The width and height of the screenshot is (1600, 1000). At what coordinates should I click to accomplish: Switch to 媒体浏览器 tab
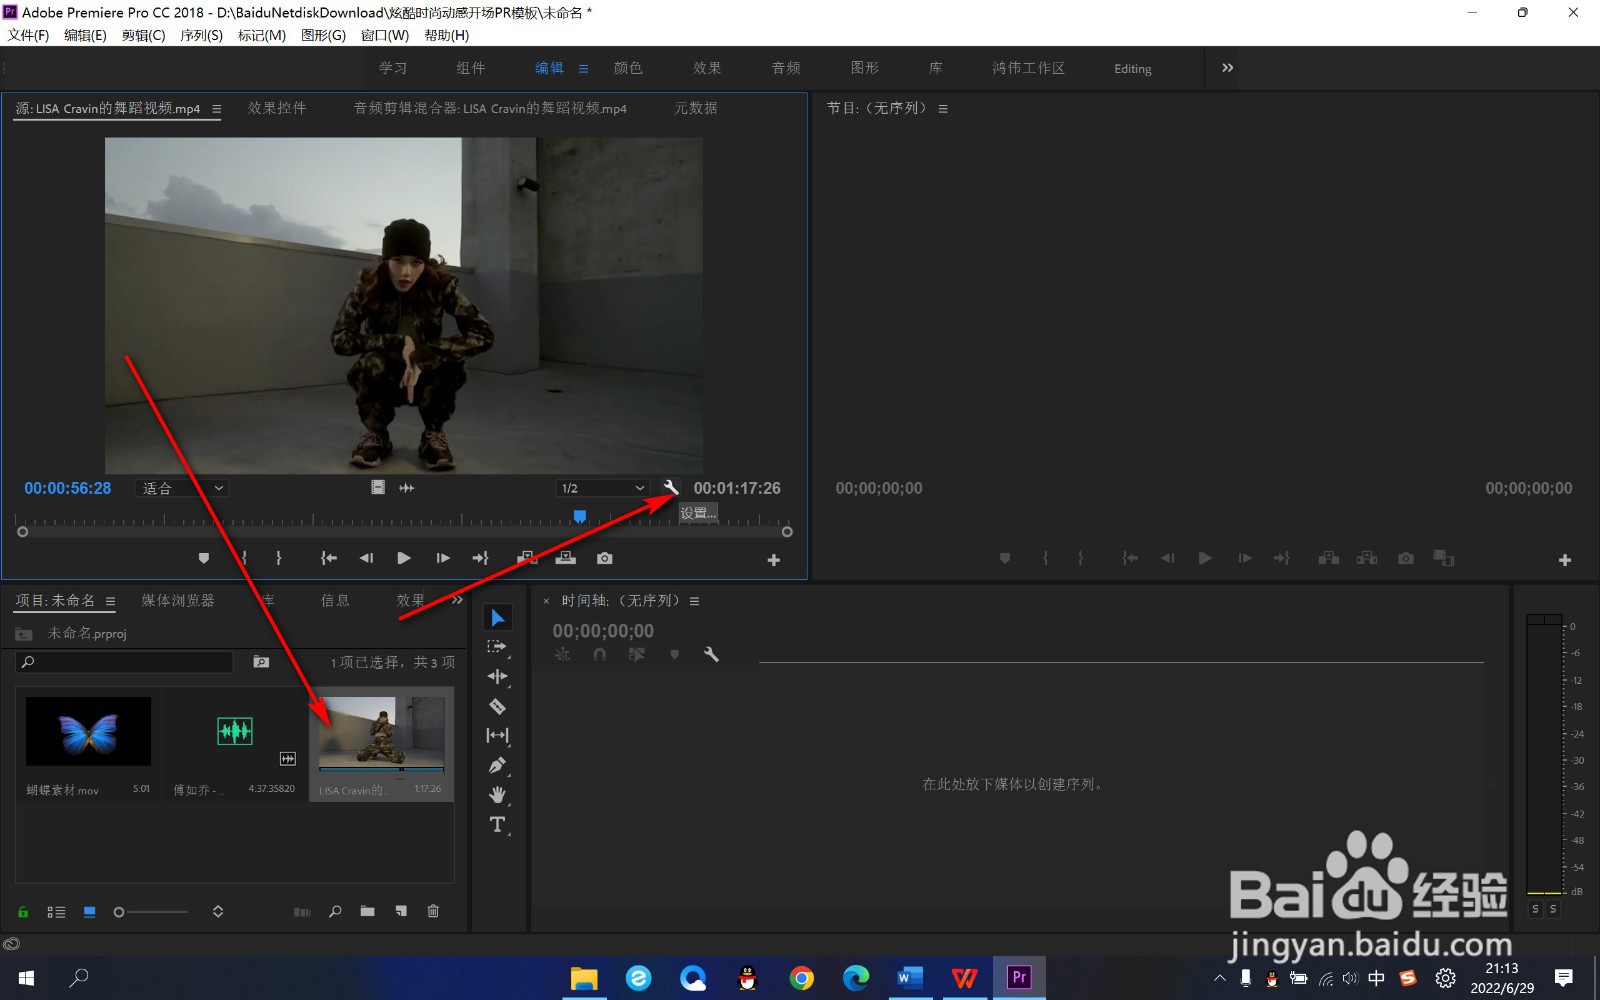coord(178,600)
